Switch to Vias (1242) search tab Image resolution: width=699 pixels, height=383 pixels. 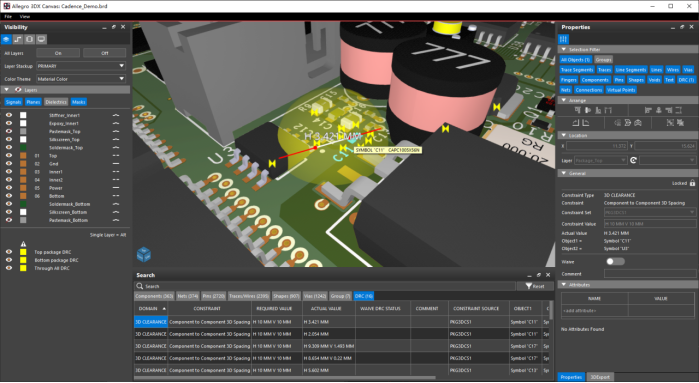[x=315, y=296]
